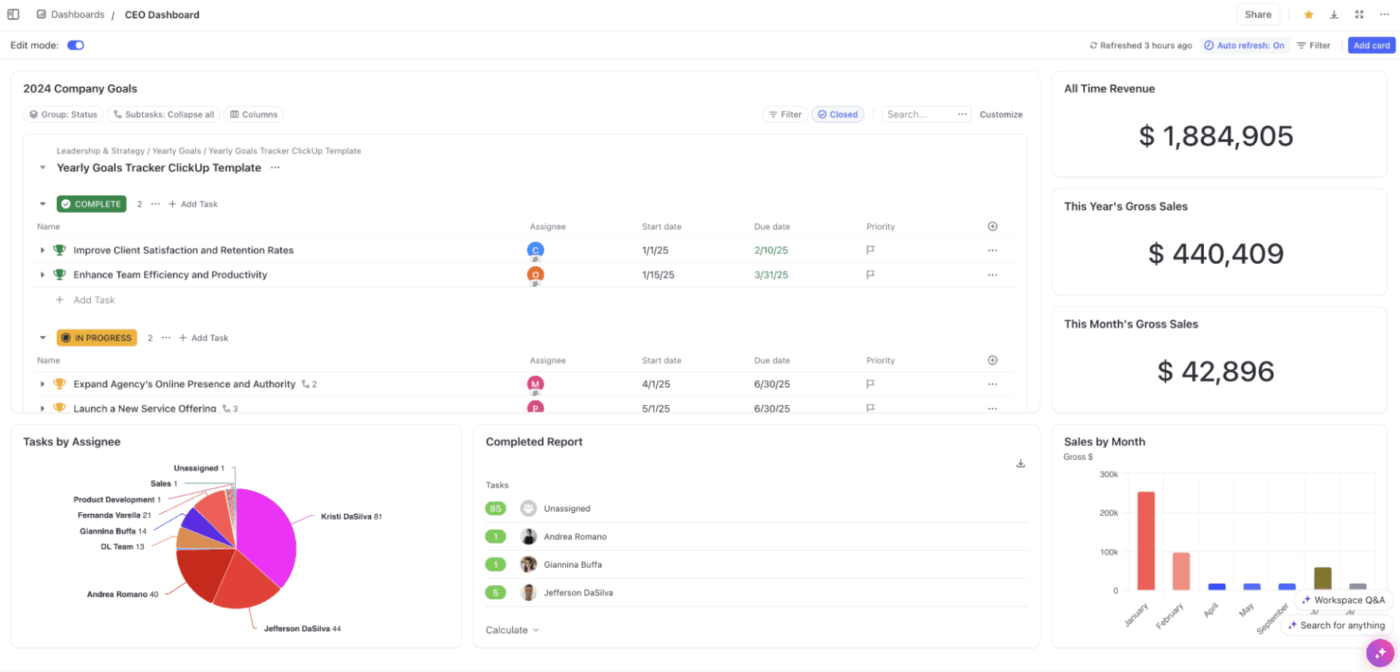Set priority flag on Improve Client Satisfaction task

[x=871, y=250]
